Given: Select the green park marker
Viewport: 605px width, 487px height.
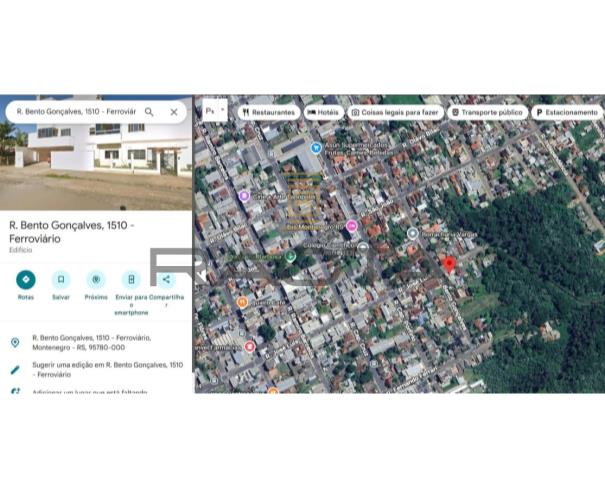Looking at the screenshot, I should pos(291,256).
